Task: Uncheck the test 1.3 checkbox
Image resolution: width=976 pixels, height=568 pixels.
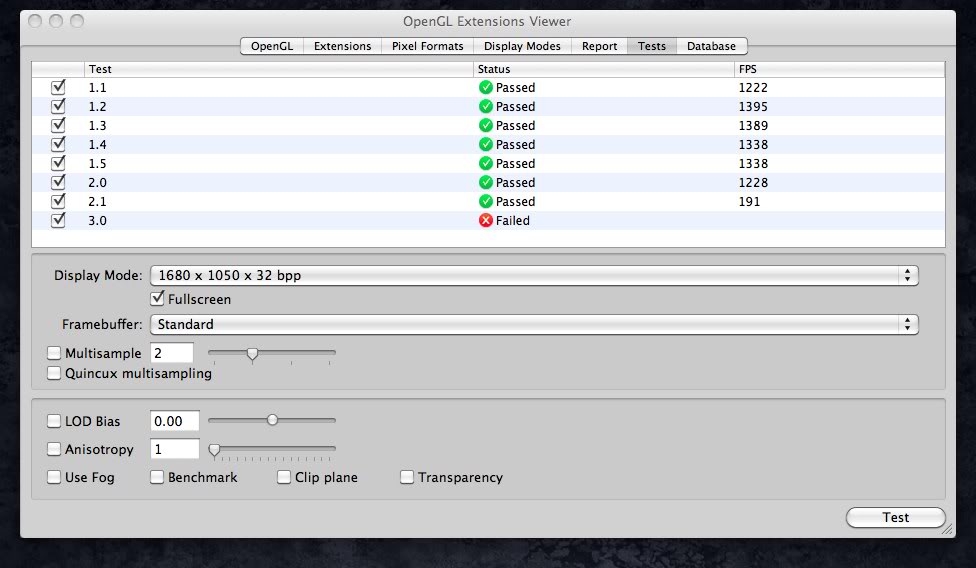Action: [58, 125]
